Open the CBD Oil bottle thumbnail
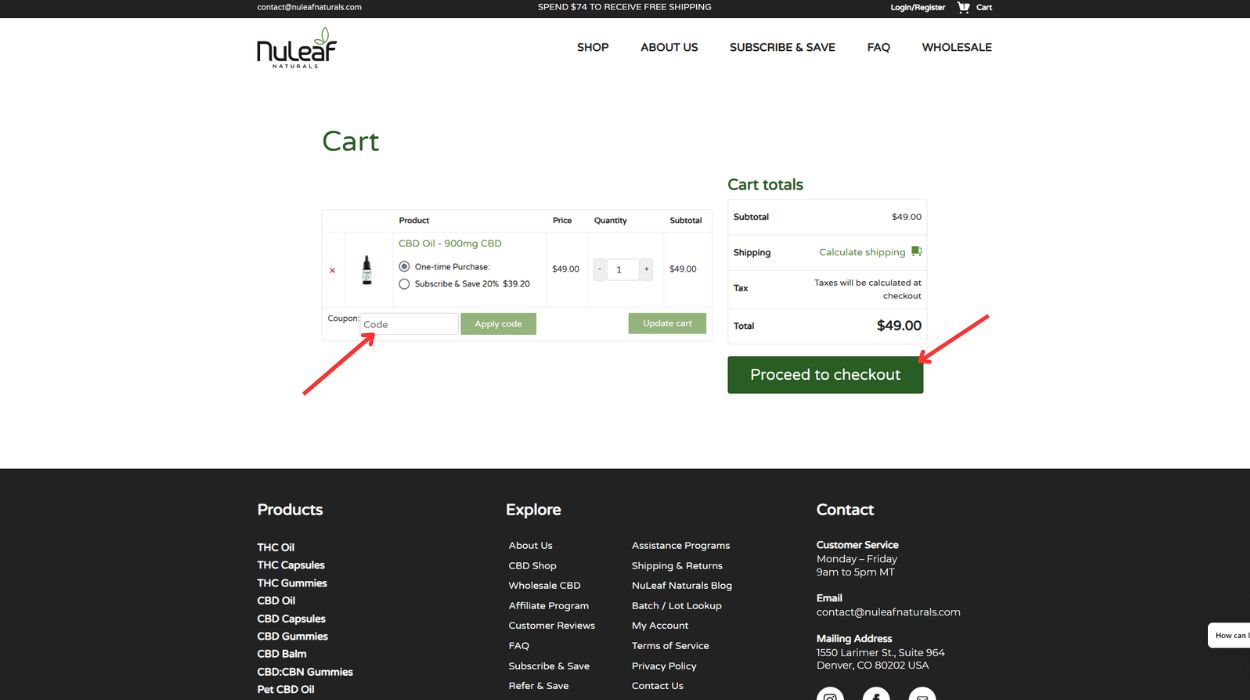Viewport: 1250px width, 700px height. pos(367,270)
